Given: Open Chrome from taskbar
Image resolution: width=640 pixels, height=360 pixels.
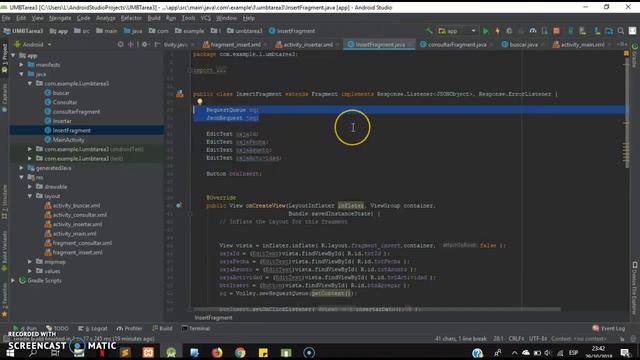Looking at the screenshot, I should point(240,353).
